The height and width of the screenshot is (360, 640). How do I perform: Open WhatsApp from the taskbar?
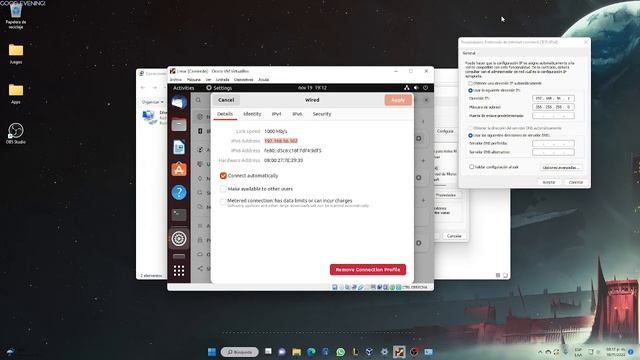340,352
